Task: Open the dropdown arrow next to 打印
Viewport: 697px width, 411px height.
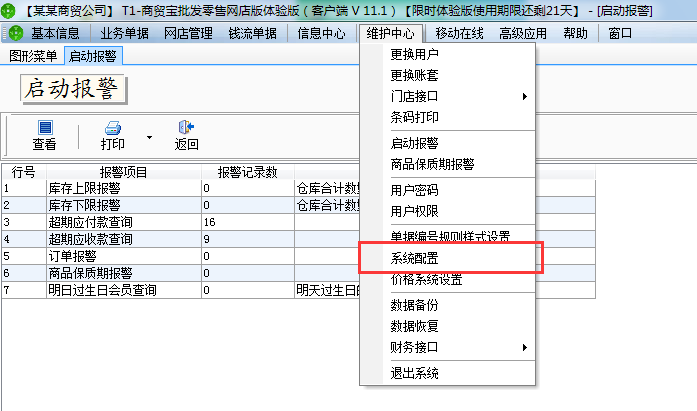Action: pyautogui.click(x=149, y=137)
